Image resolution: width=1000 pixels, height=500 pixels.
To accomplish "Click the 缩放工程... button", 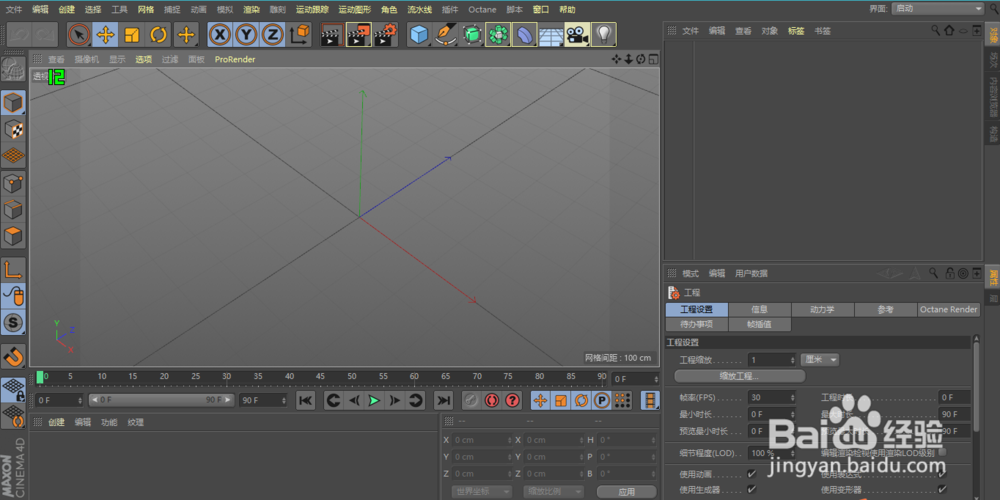I will pyautogui.click(x=739, y=376).
